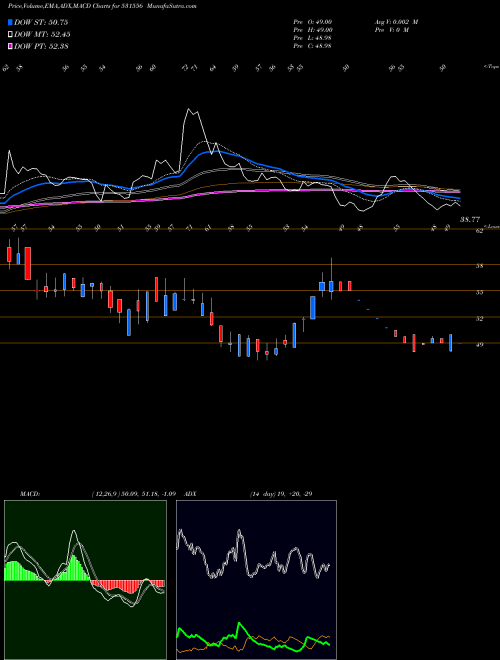Select the 'DOW MT: 52.45' legend text

[42, 35]
